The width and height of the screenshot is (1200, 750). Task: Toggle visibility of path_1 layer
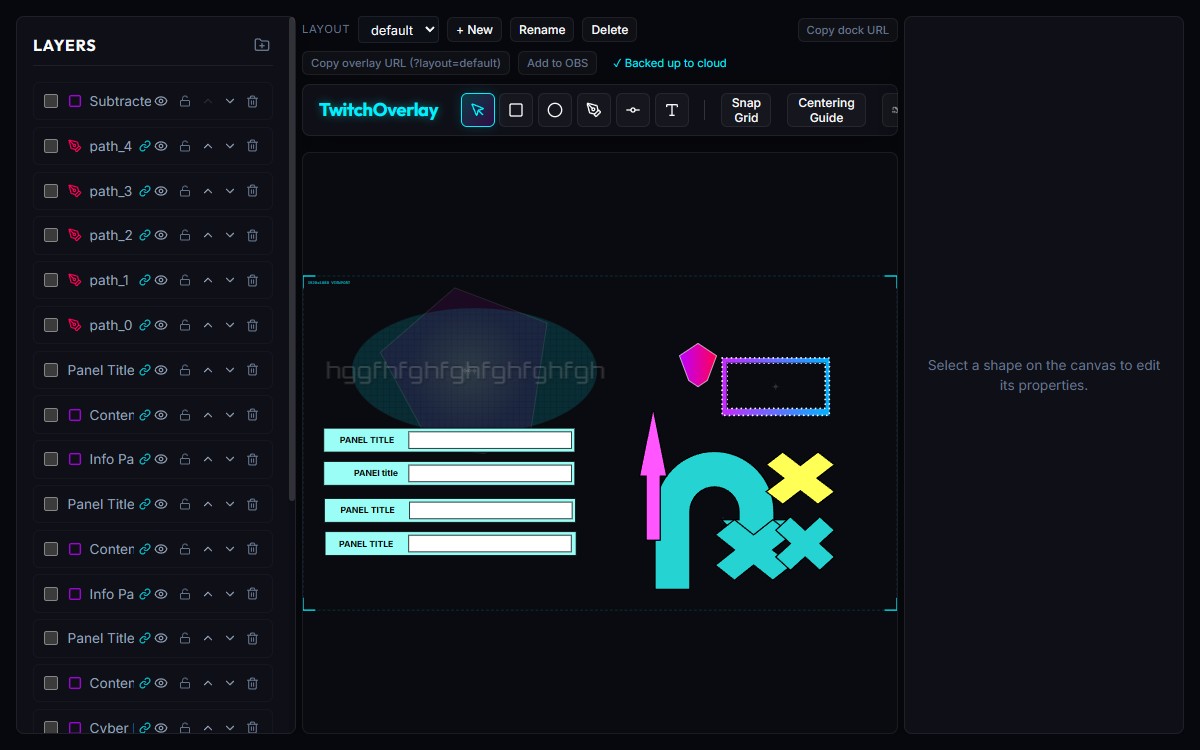click(161, 280)
